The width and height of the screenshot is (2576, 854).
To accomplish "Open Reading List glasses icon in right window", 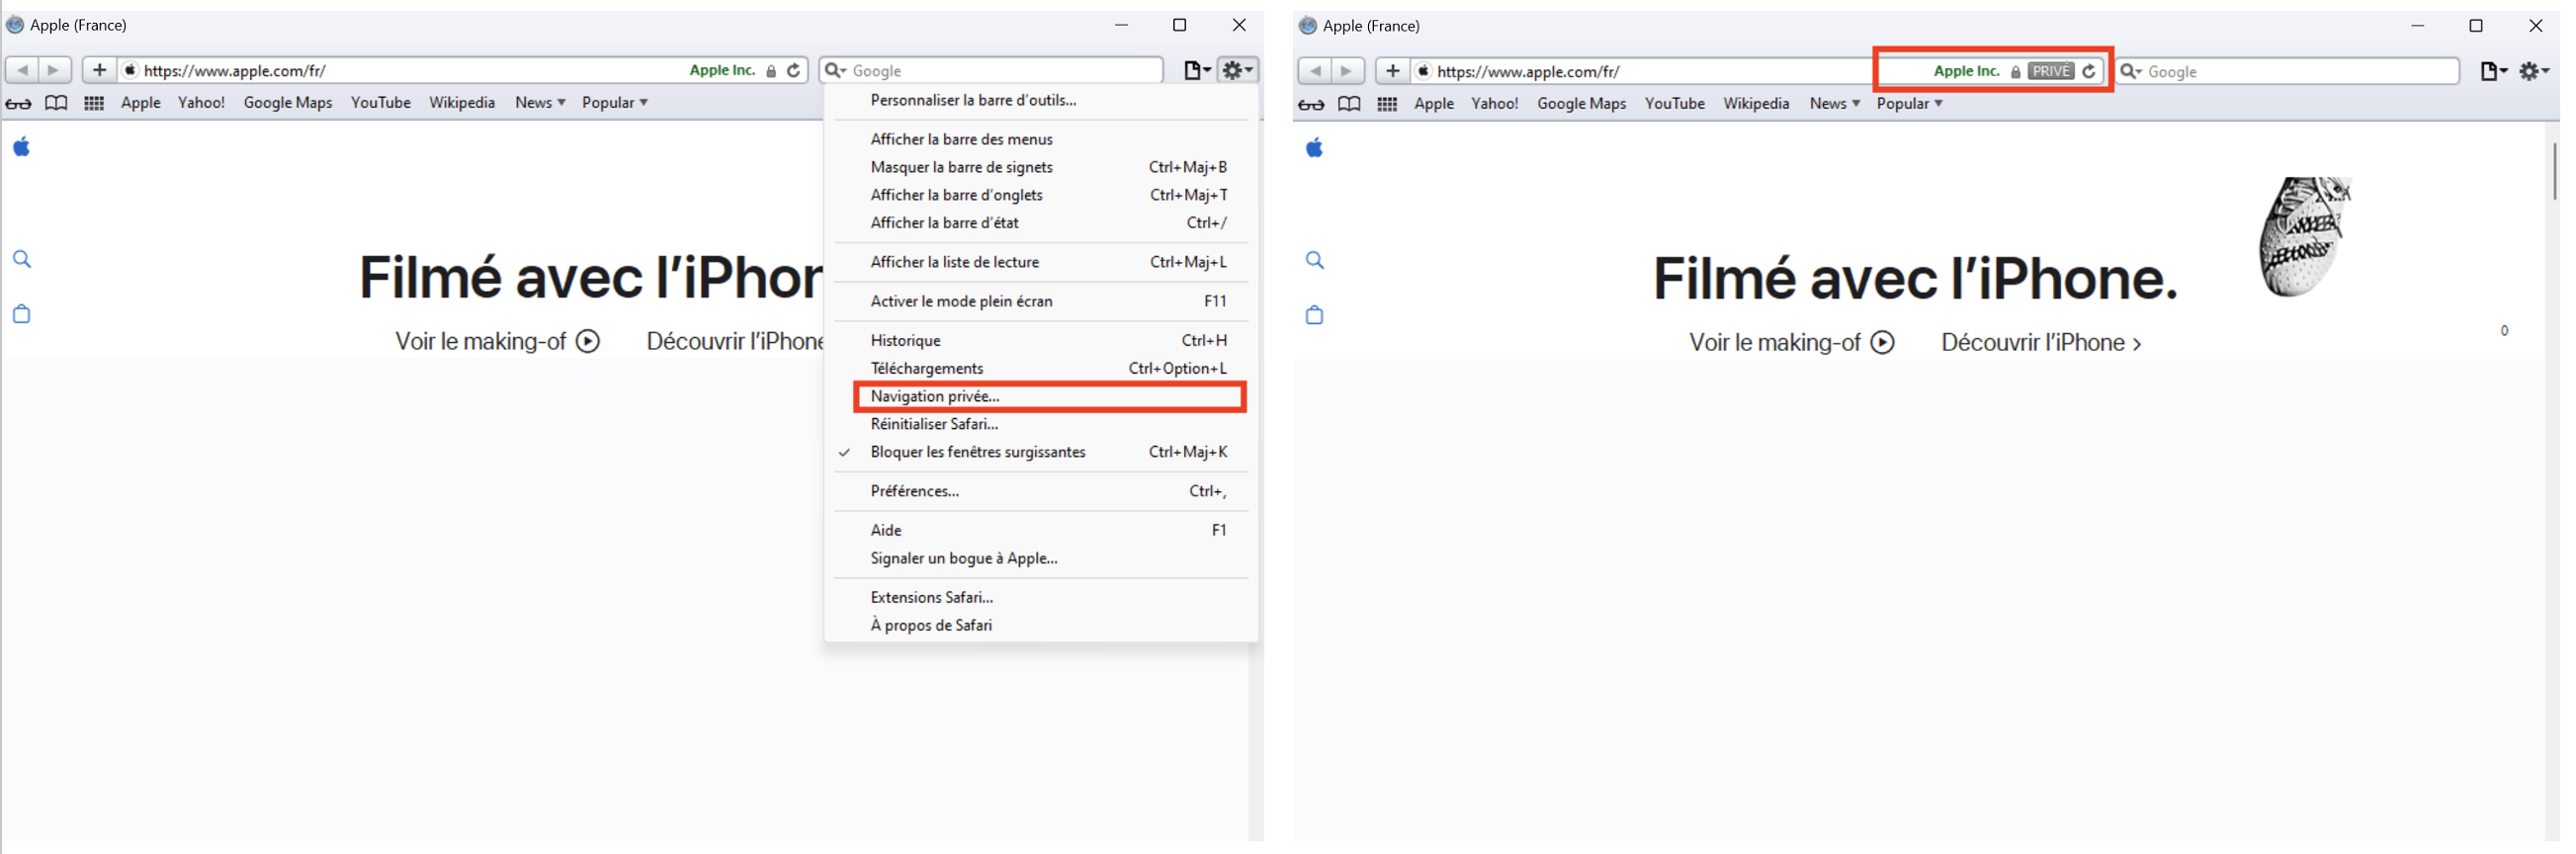I will (x=1311, y=104).
